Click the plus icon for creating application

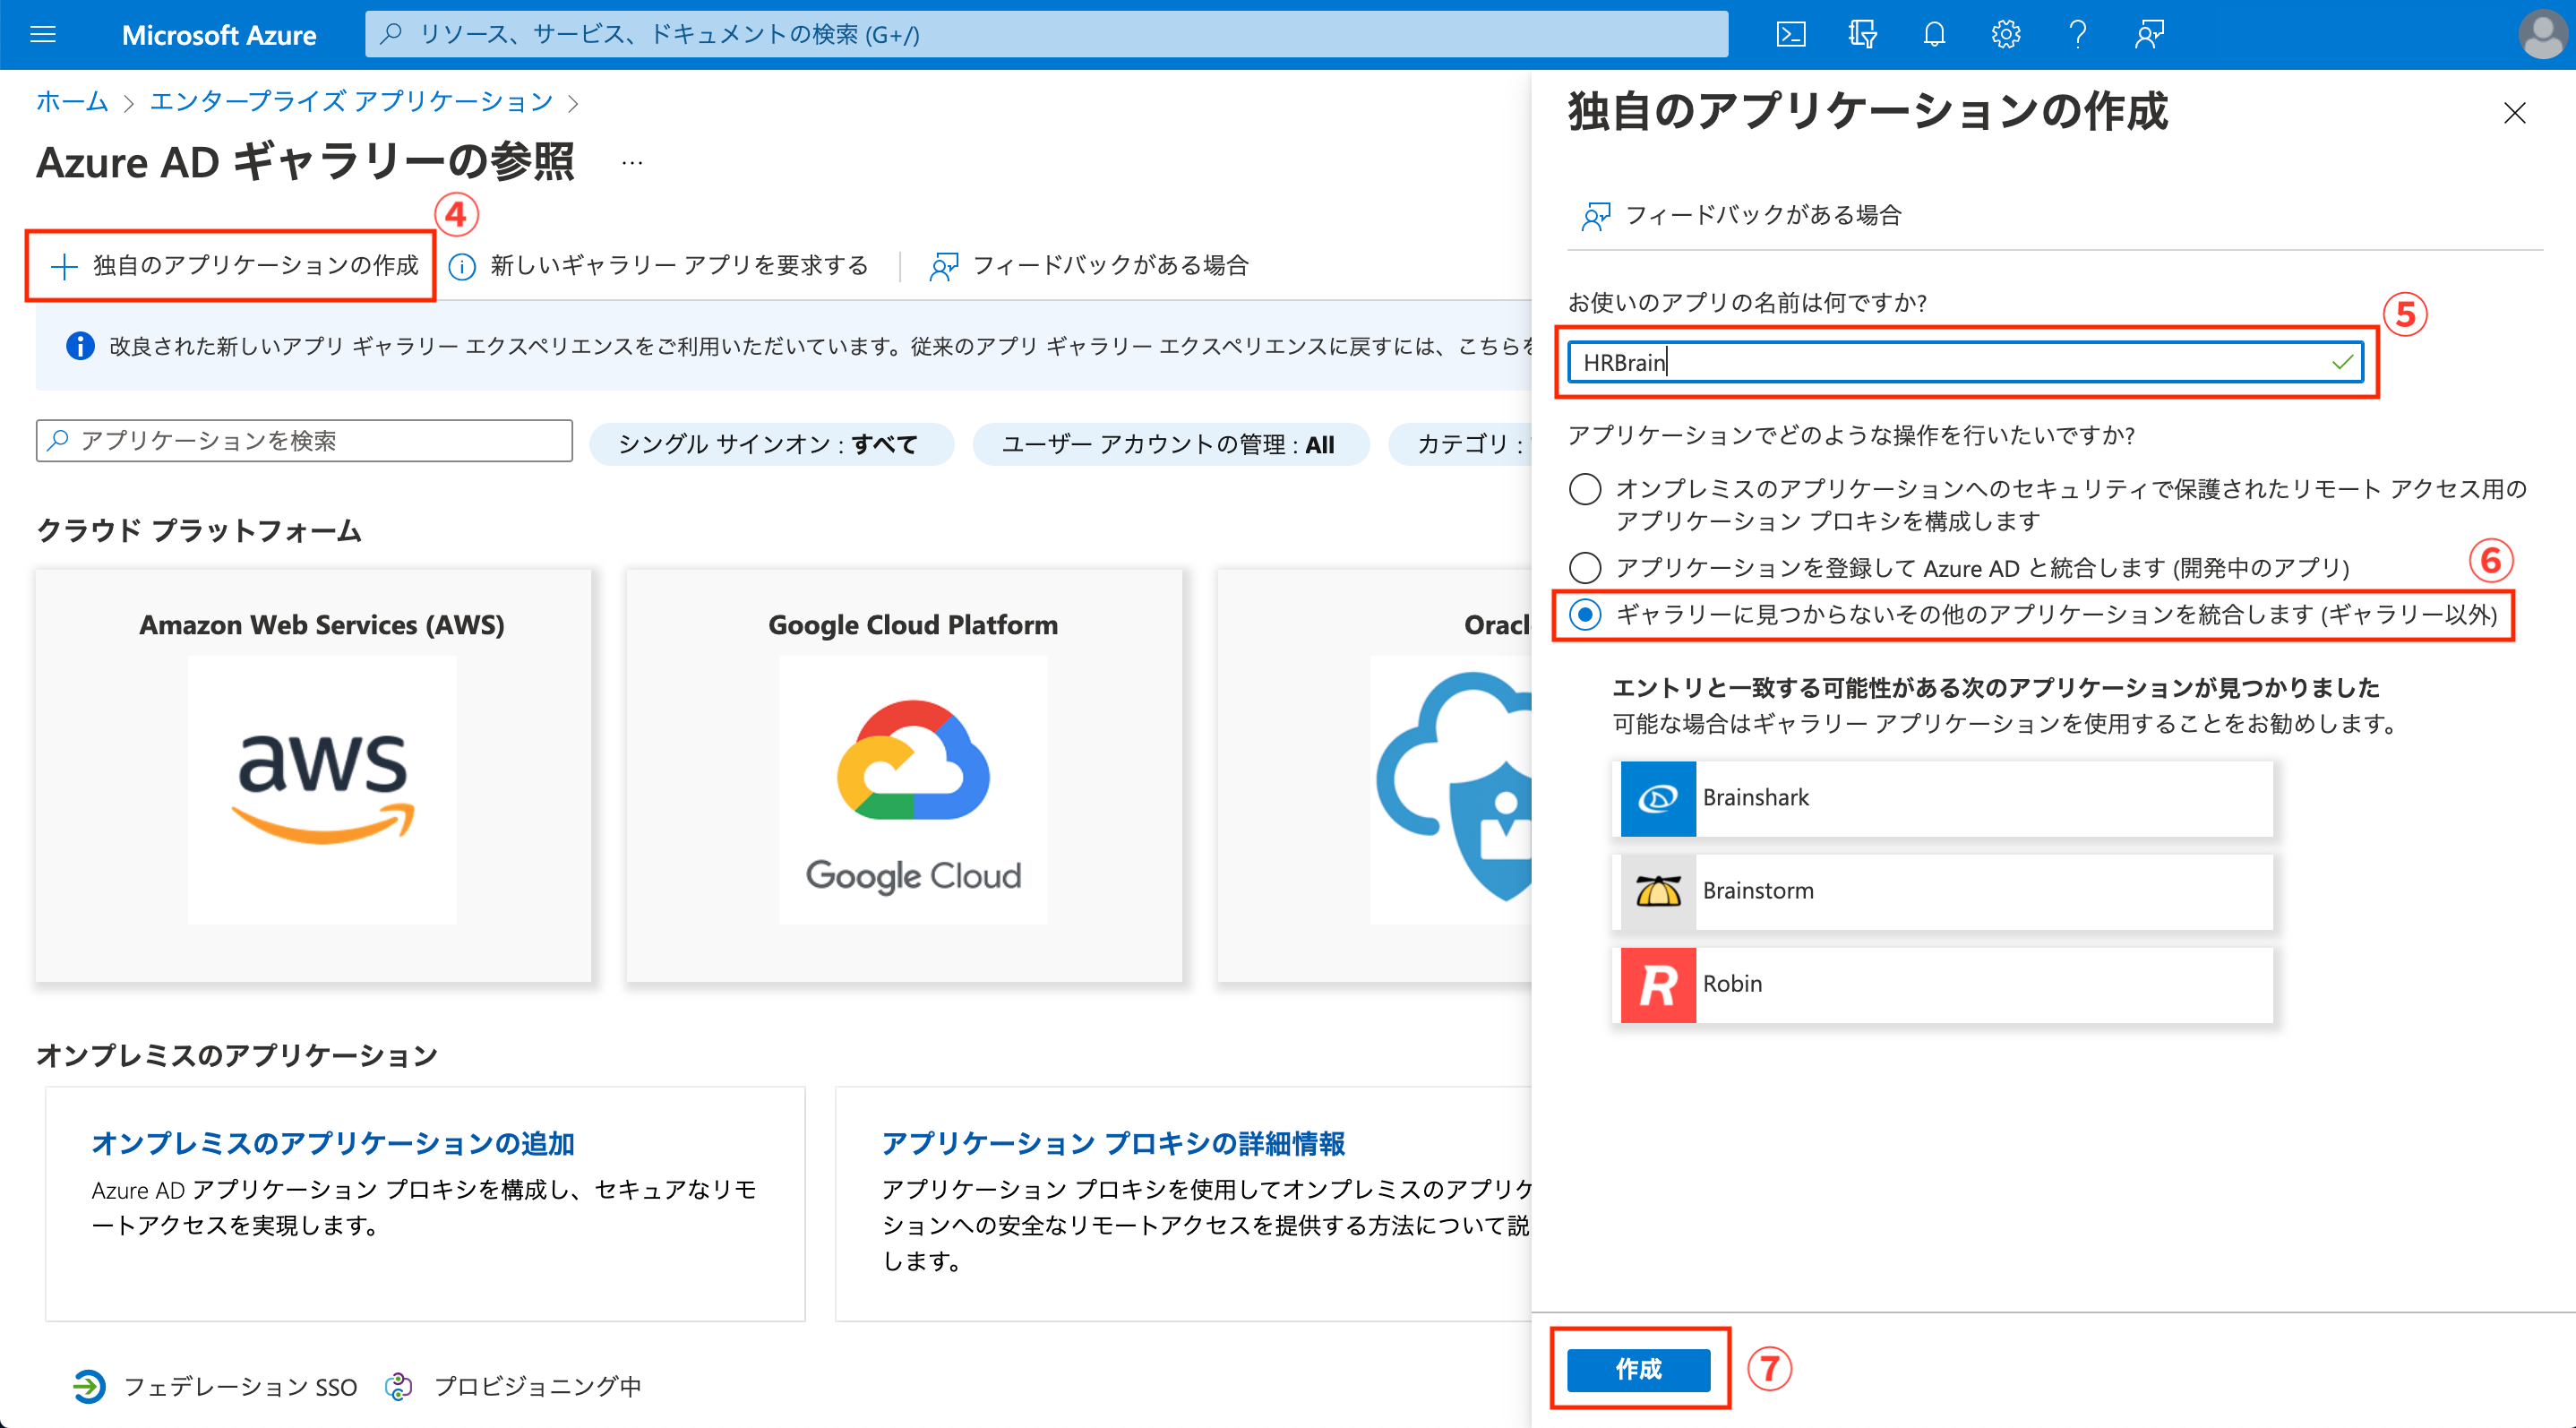(64, 266)
